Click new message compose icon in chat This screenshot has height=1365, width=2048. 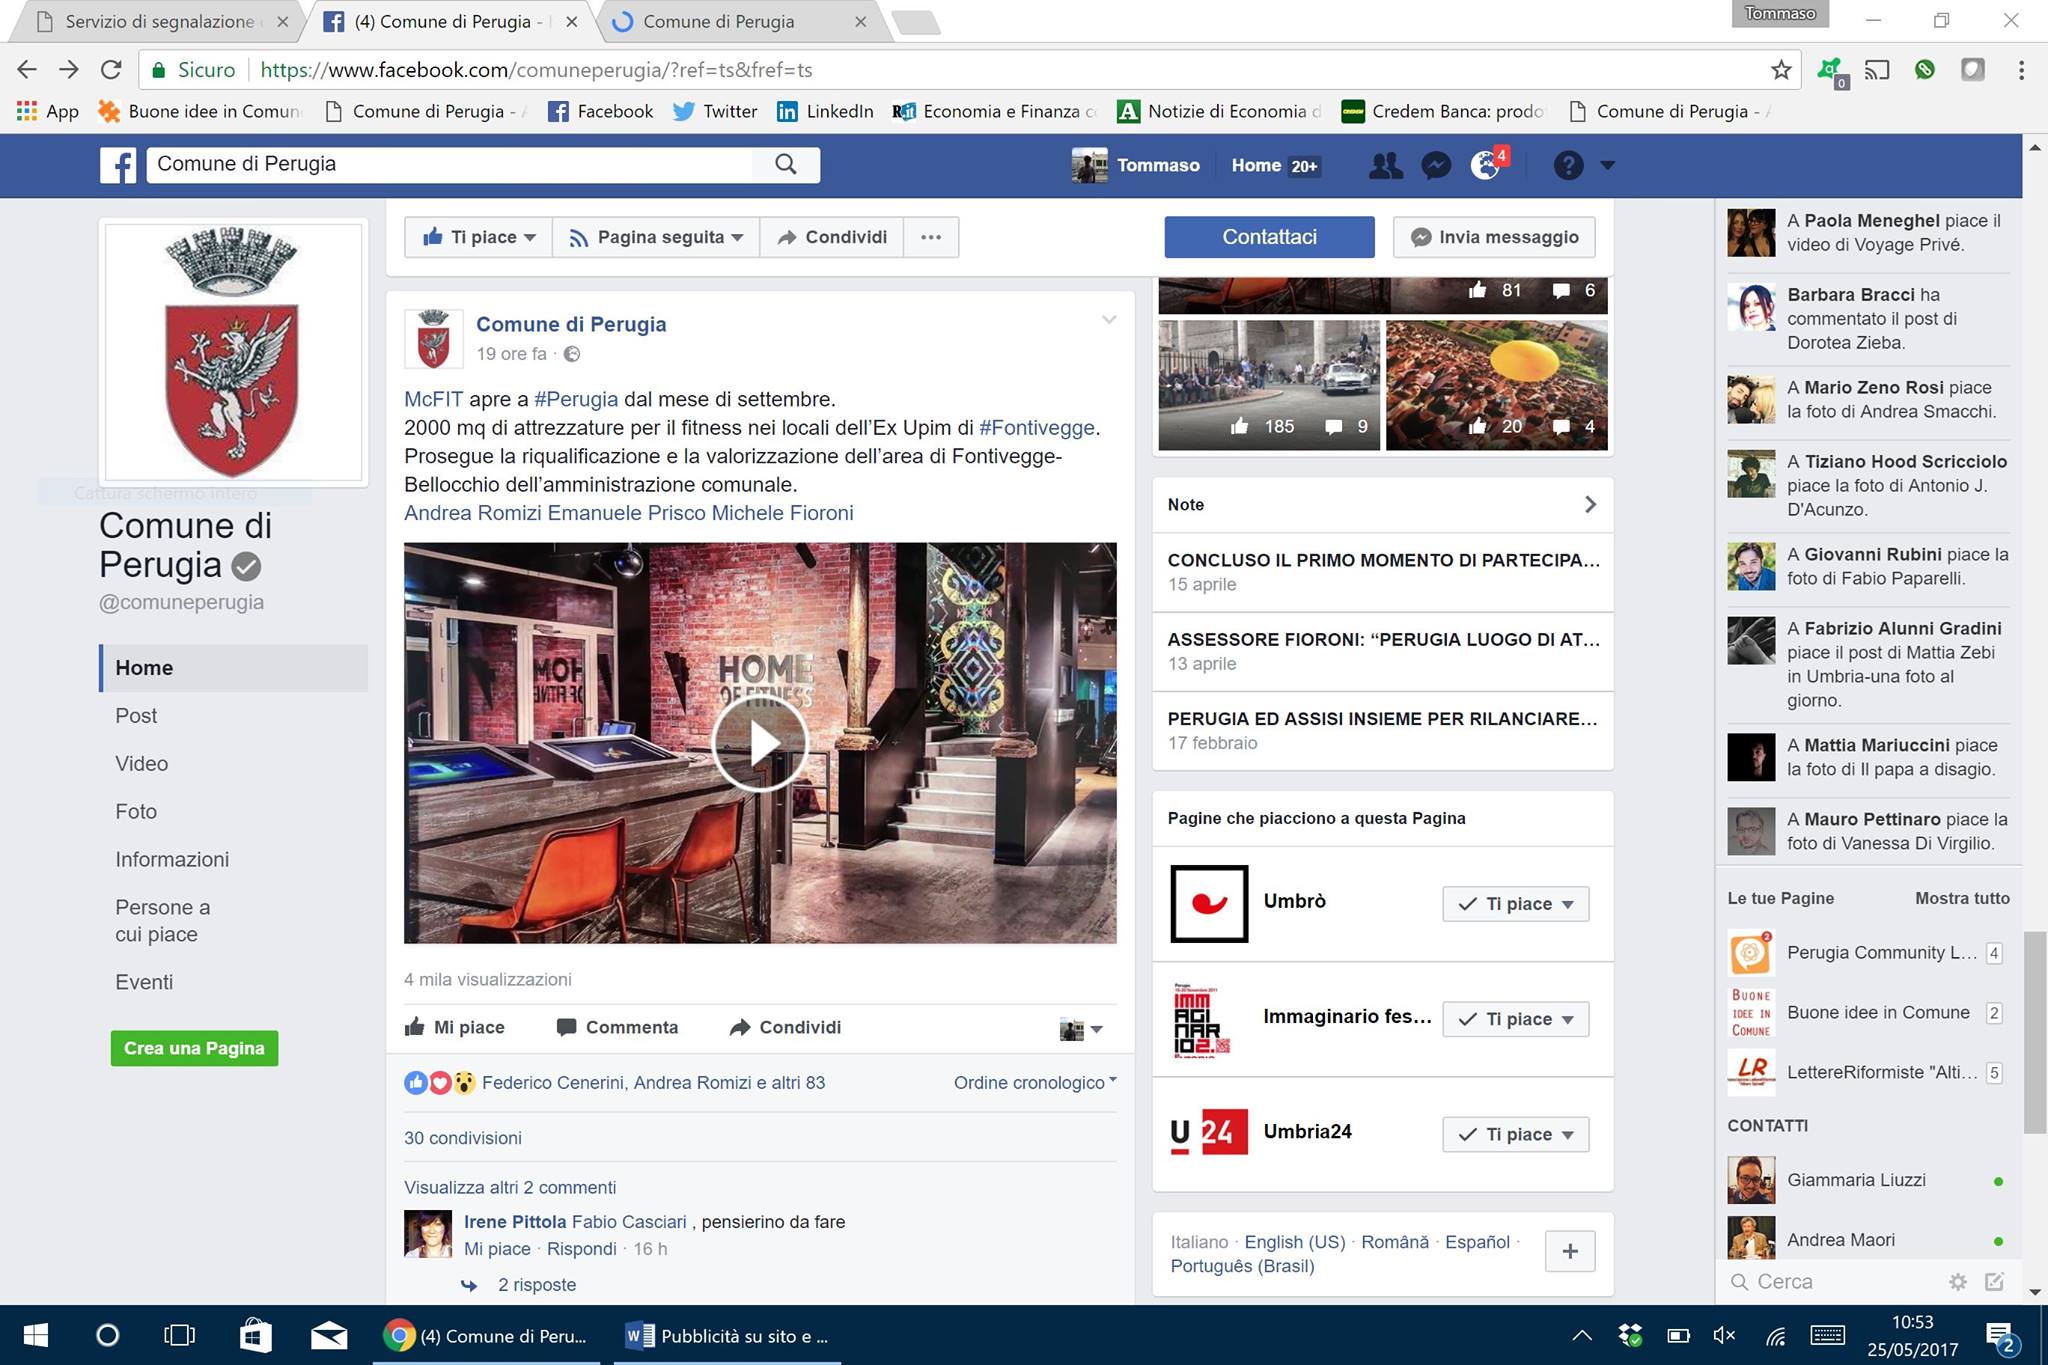click(1994, 1281)
